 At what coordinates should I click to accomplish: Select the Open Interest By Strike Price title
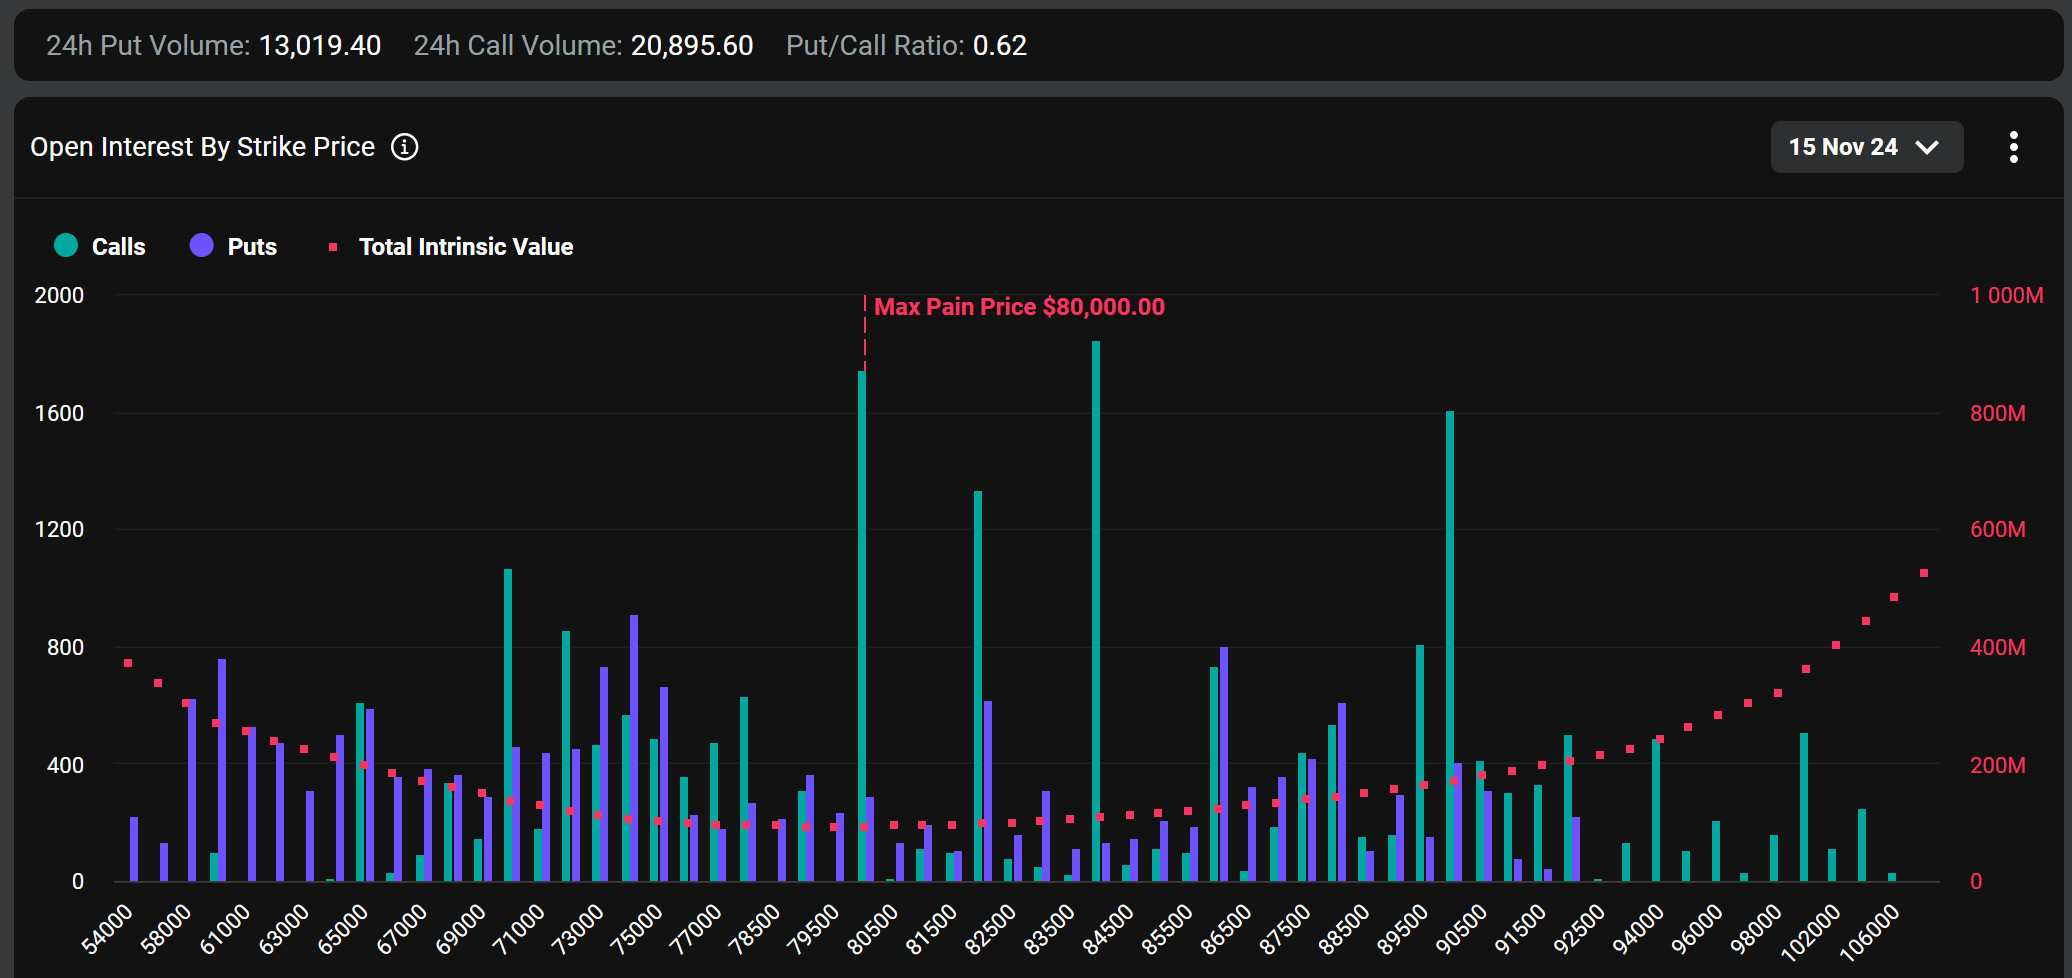pos(203,147)
